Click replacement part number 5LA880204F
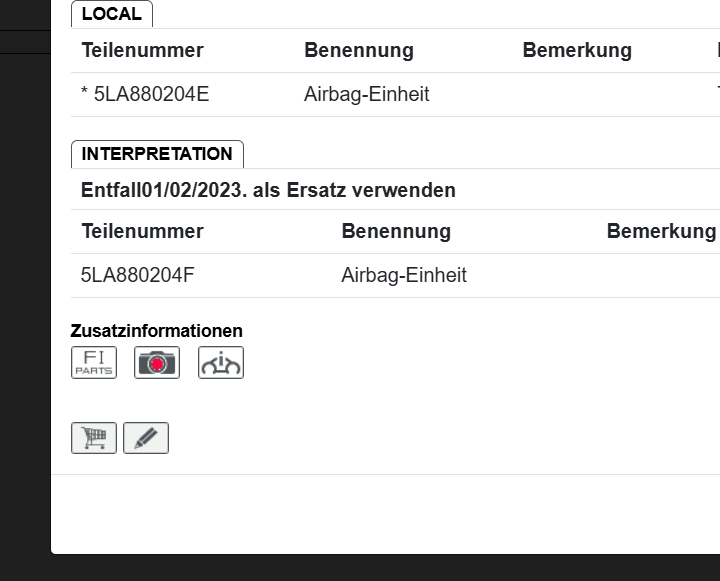The height and width of the screenshot is (581, 720). tap(138, 275)
